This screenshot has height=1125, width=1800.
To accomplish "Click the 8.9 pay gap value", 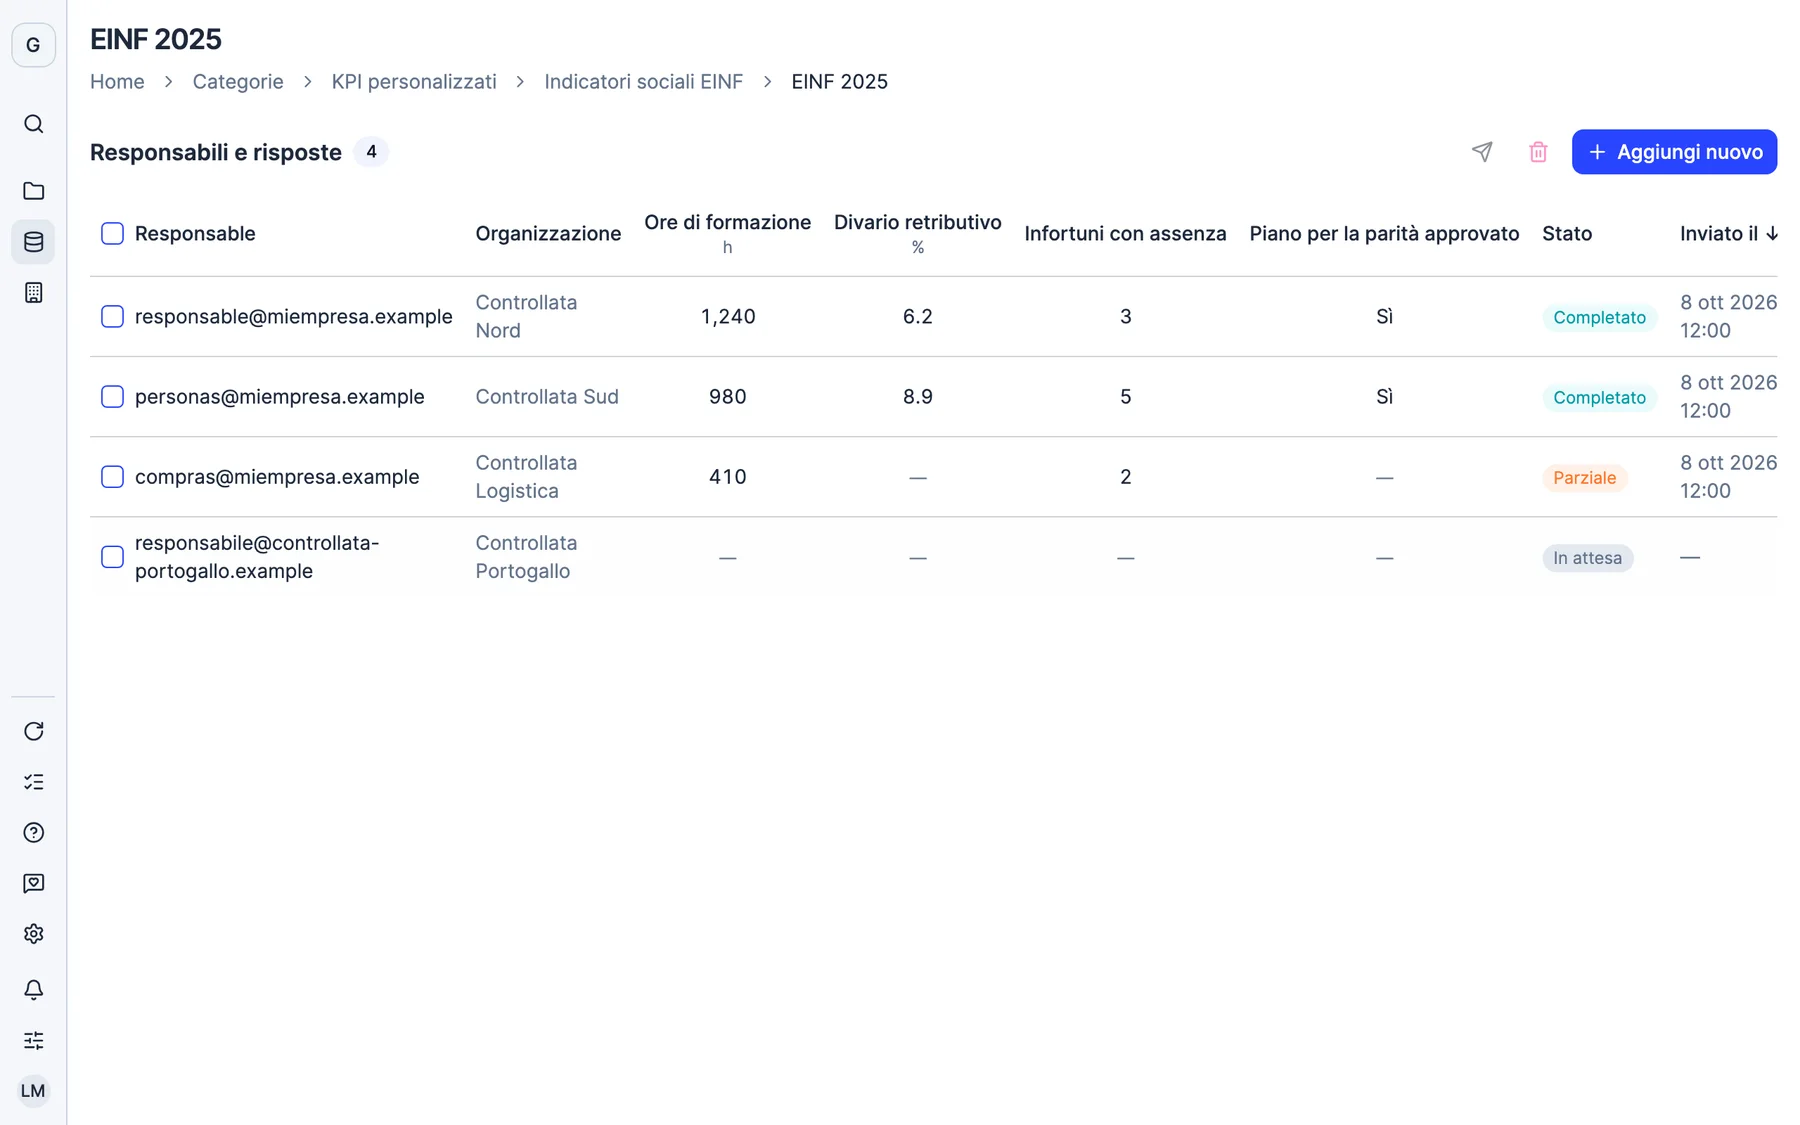I will pos(917,397).
